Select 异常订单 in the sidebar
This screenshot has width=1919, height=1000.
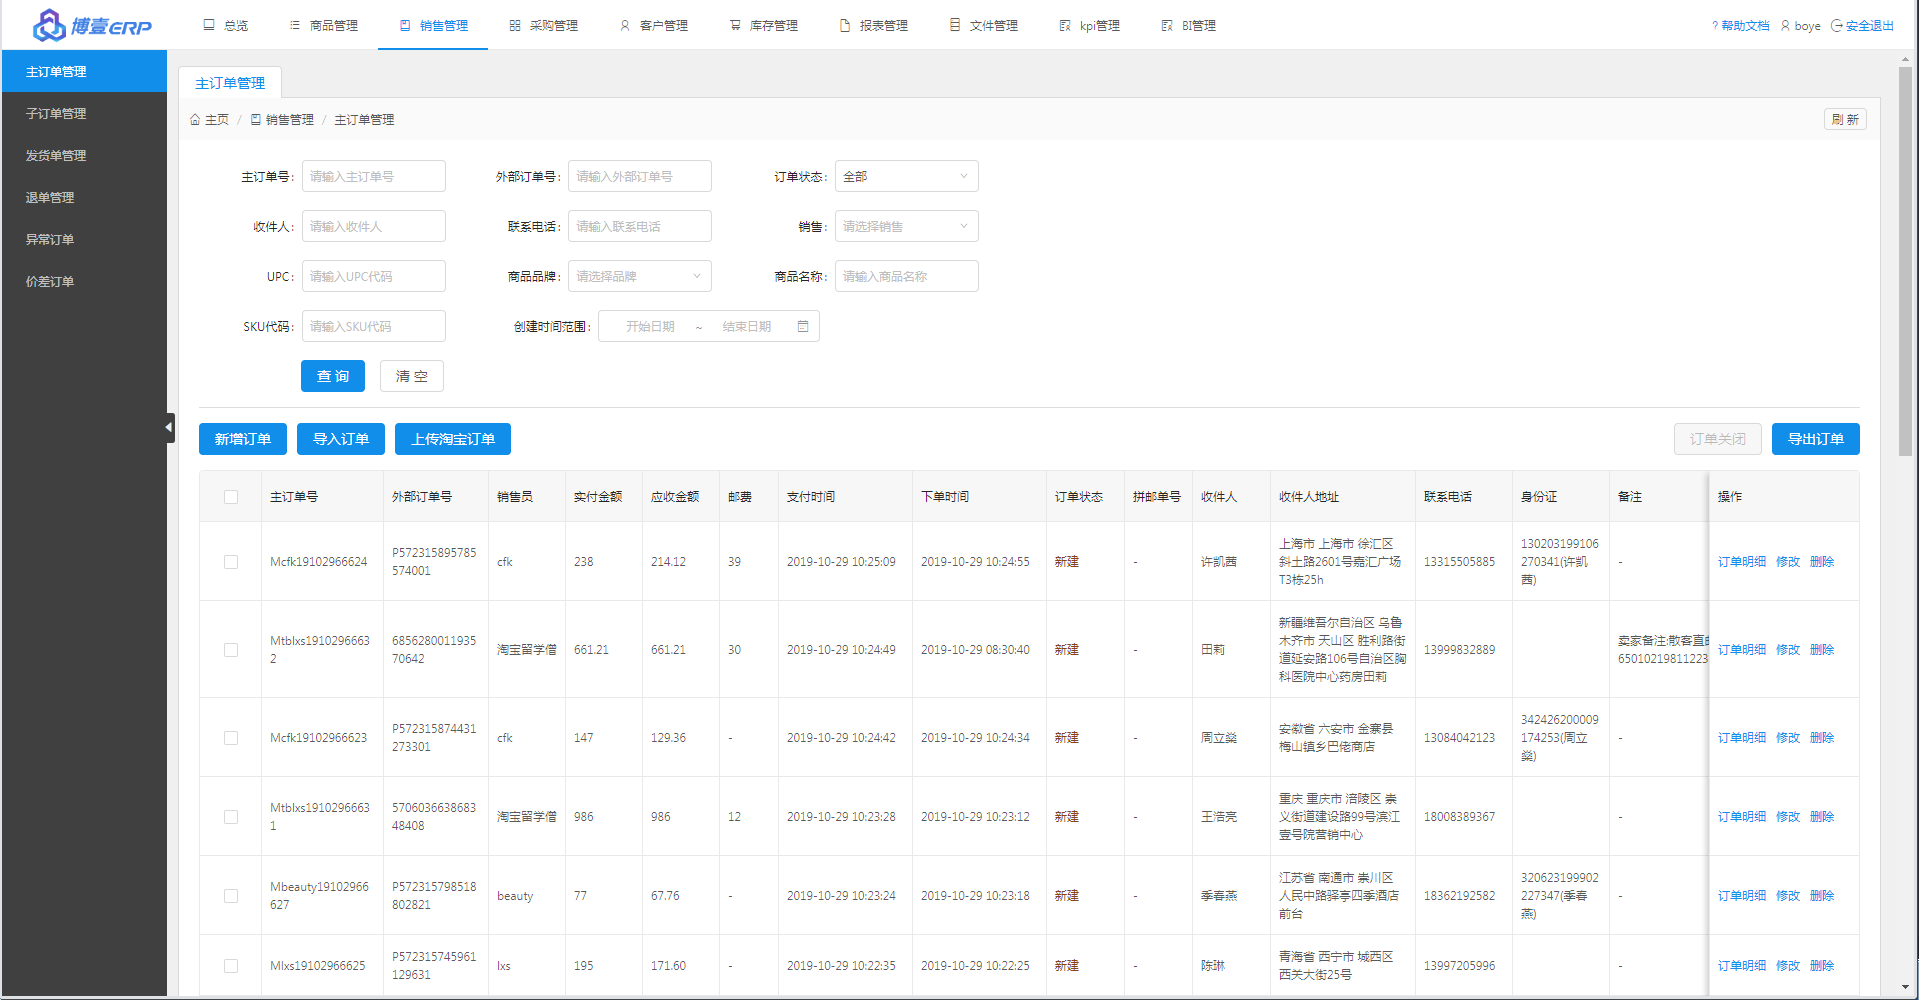click(x=84, y=239)
